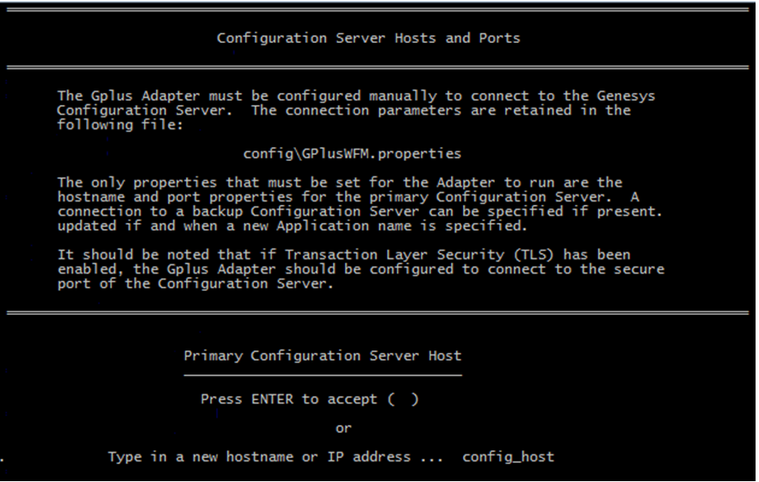Click 'port of the Configuration Server.' line
Screen dimensions: 759x482
tap(195, 284)
